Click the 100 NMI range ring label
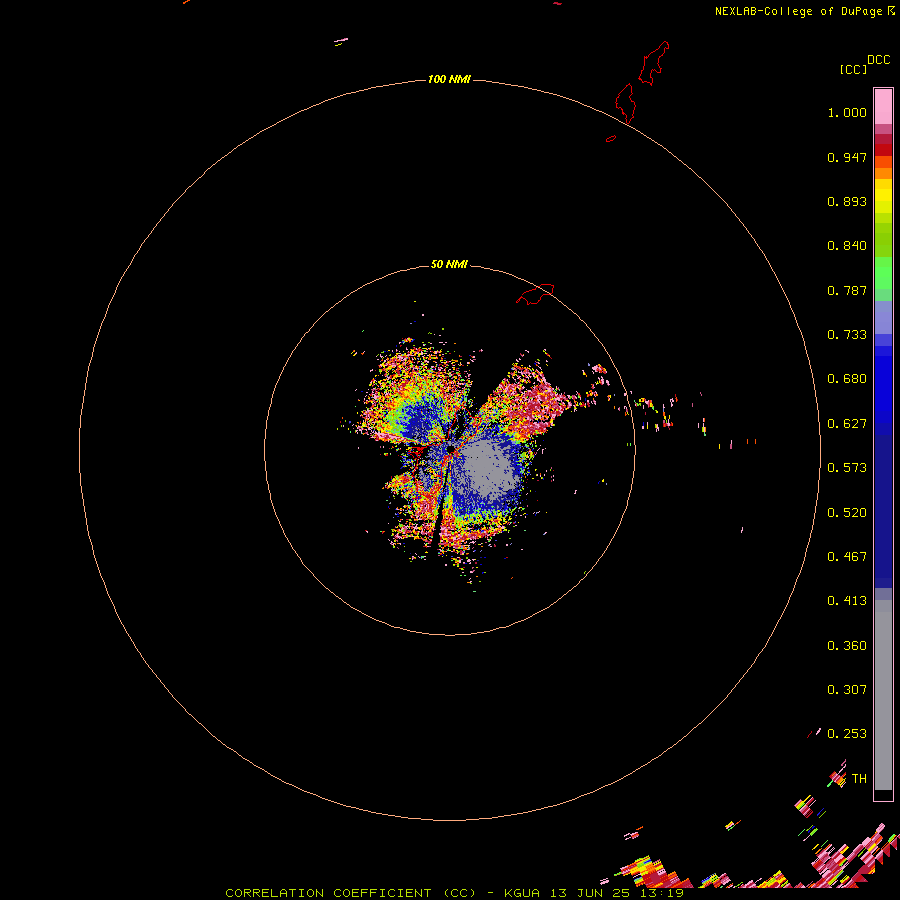The height and width of the screenshot is (900, 900). [449, 79]
